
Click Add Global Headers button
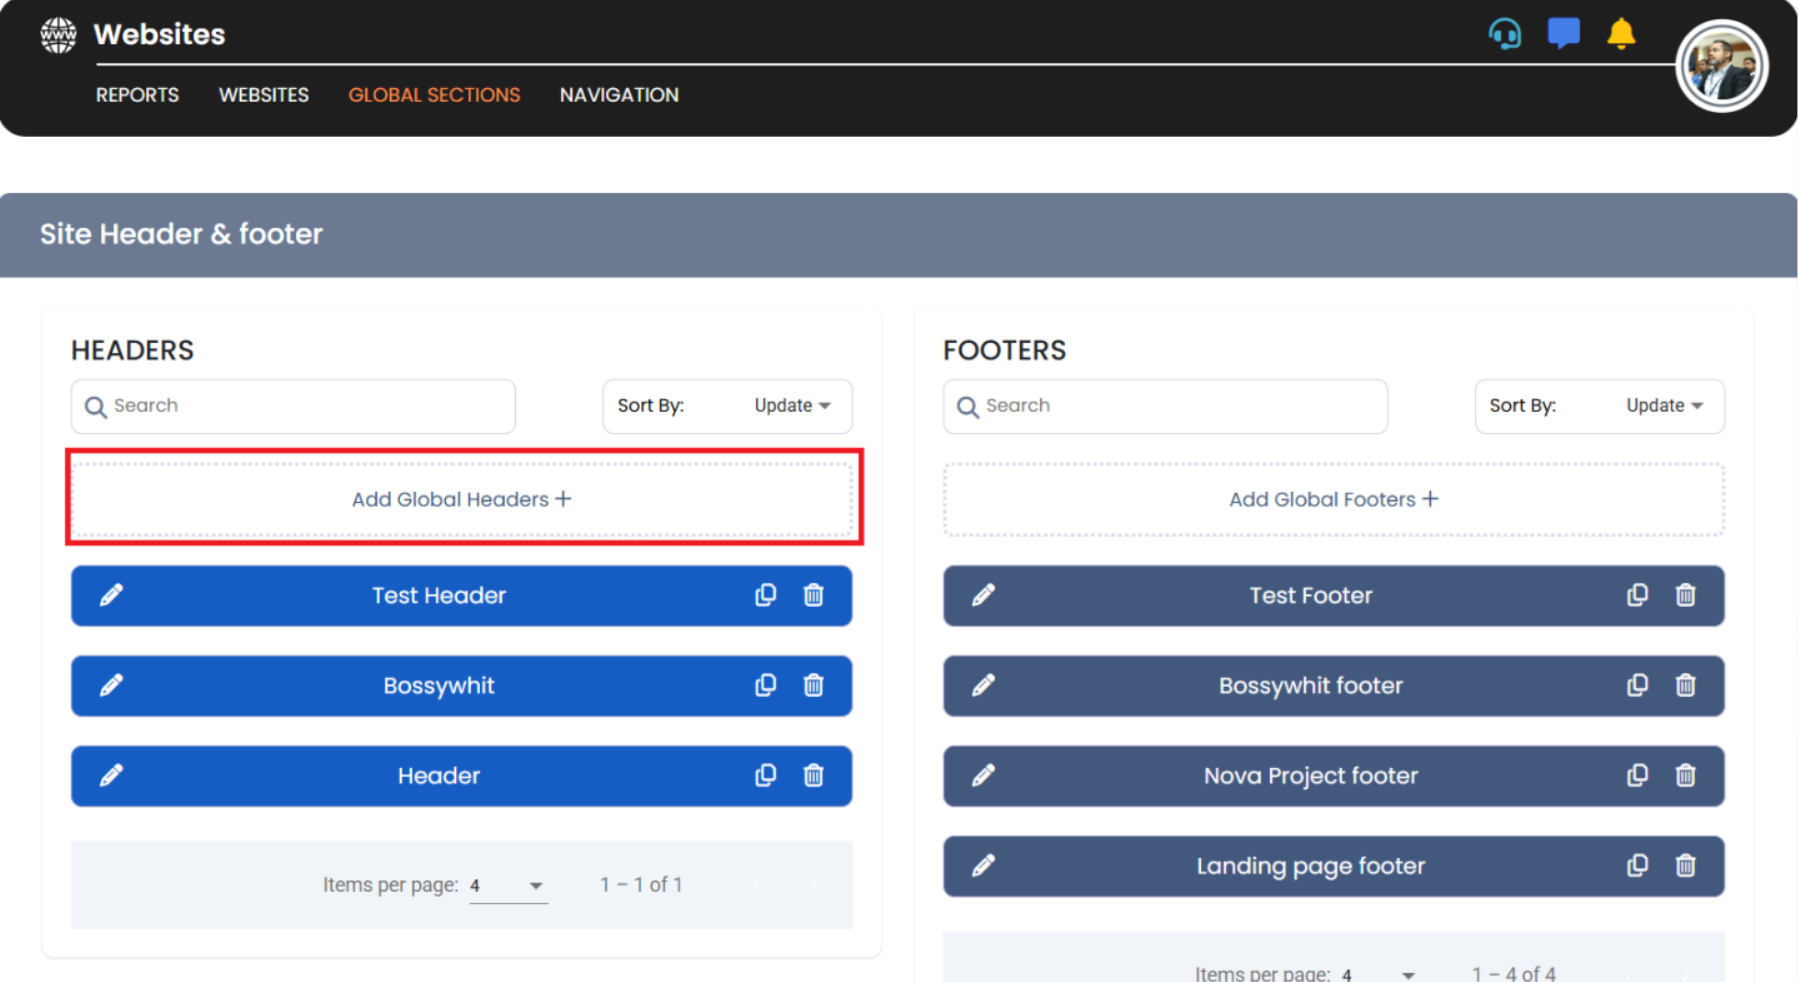(x=462, y=499)
